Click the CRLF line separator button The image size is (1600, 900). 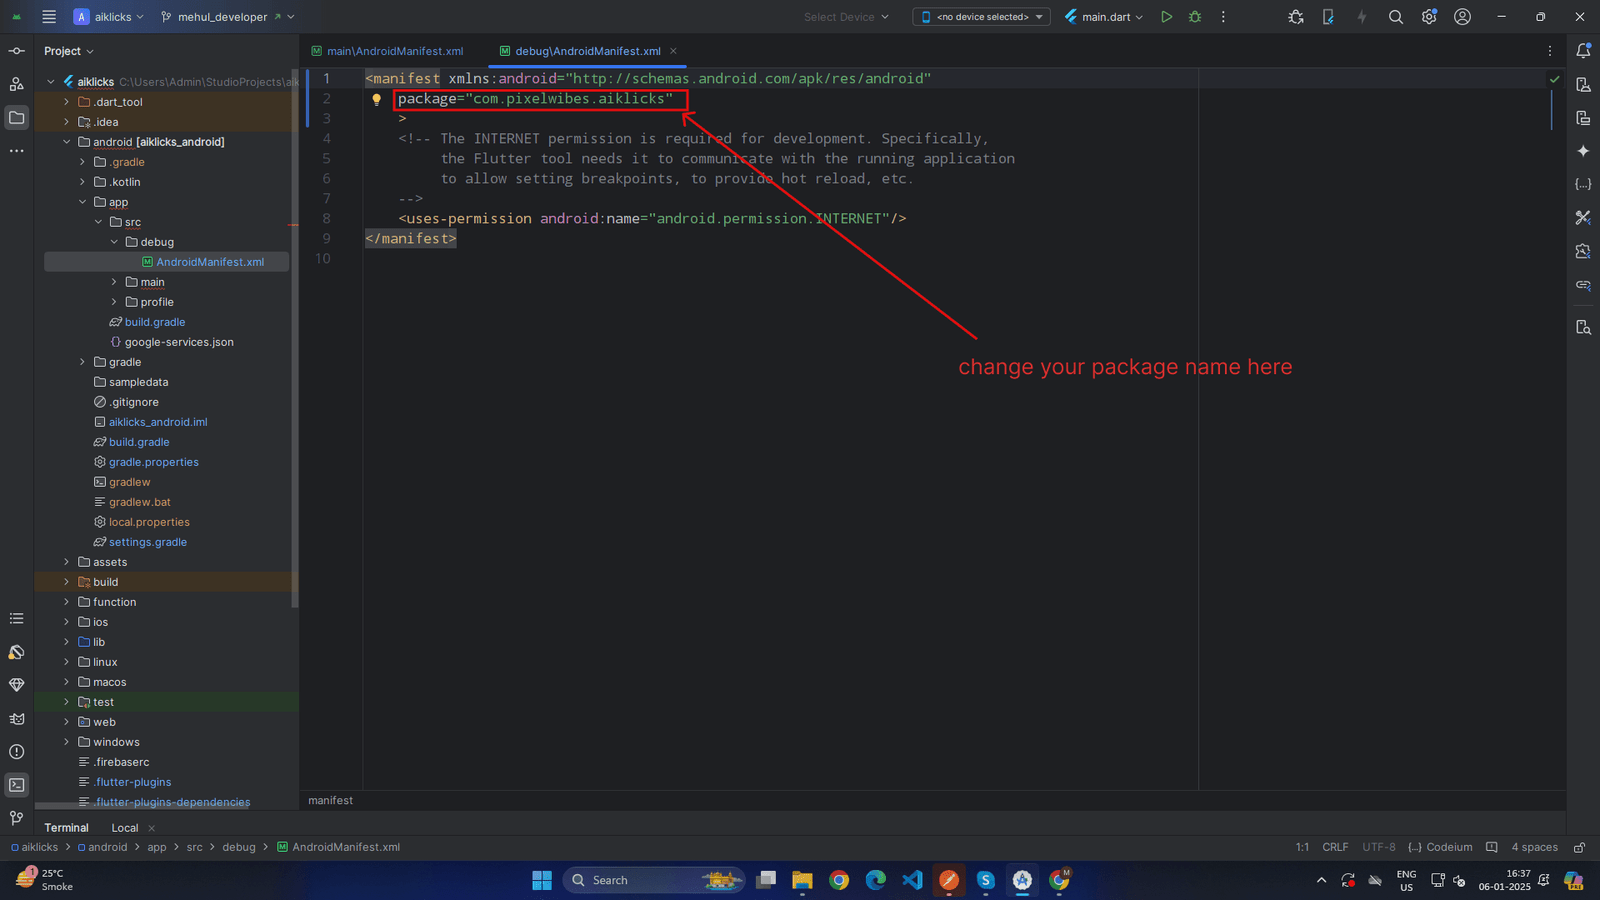tap(1335, 847)
